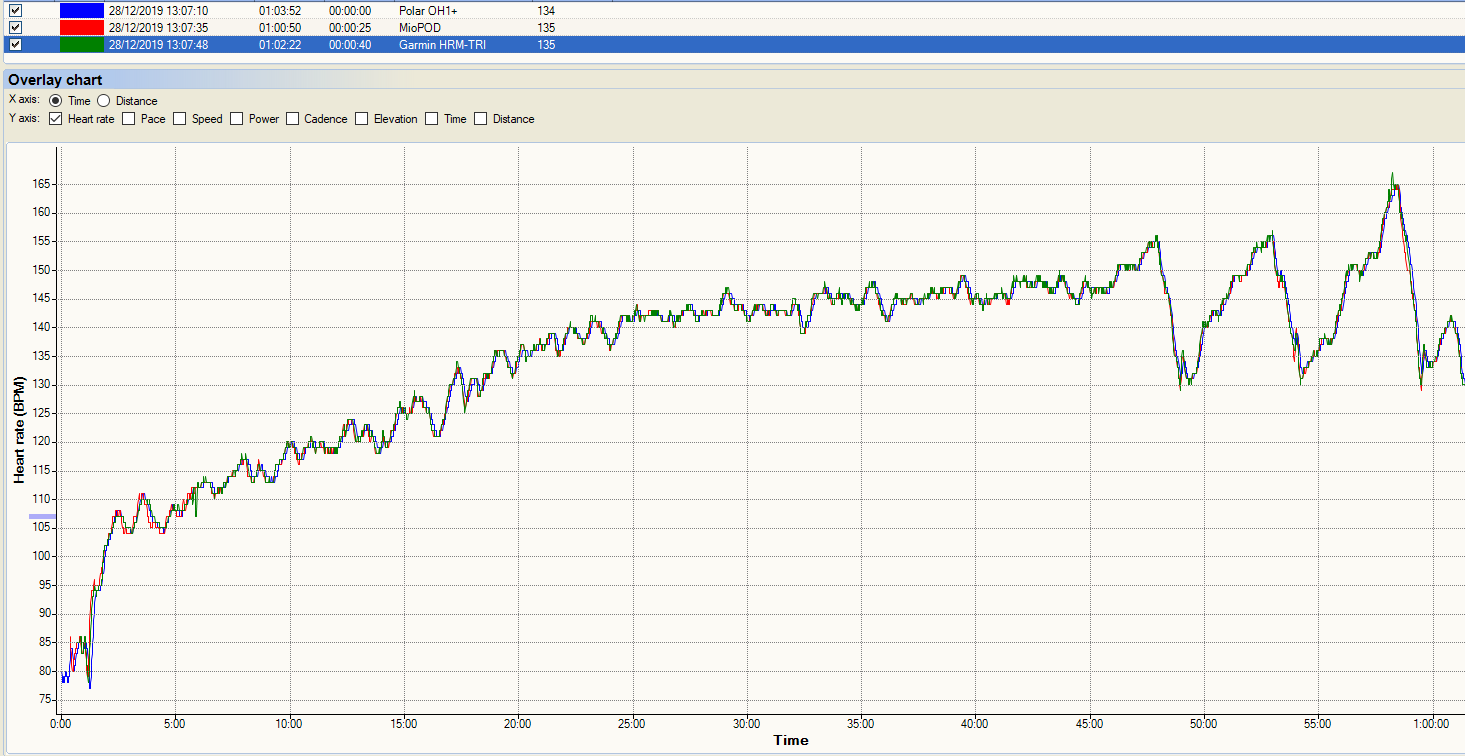Enable the Power checkbox
This screenshot has height=756, width=1465.
tap(237, 119)
